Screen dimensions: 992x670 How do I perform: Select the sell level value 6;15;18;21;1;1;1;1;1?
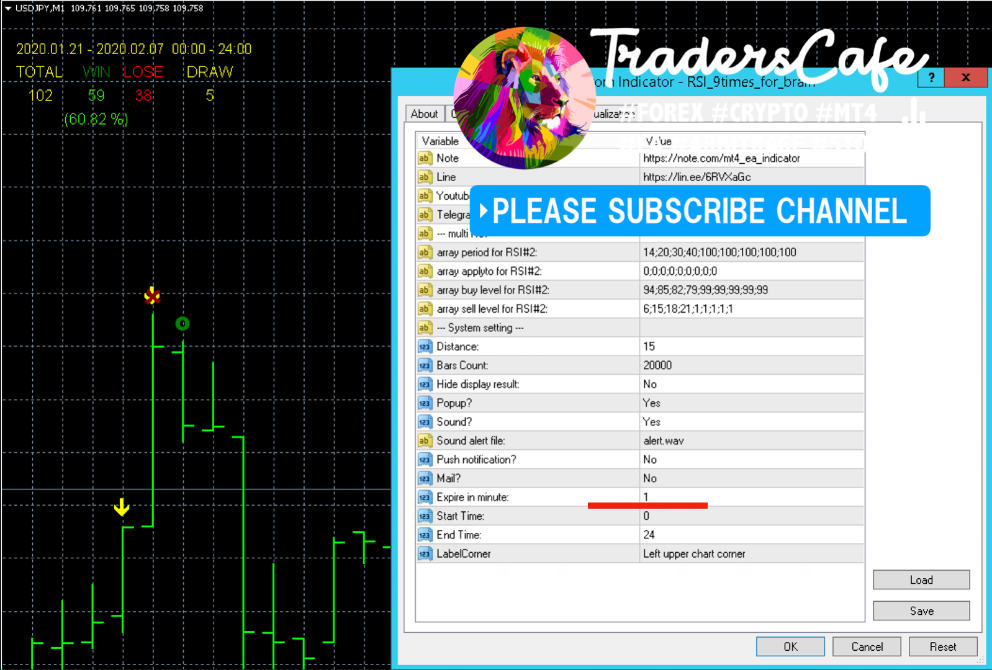tap(688, 309)
